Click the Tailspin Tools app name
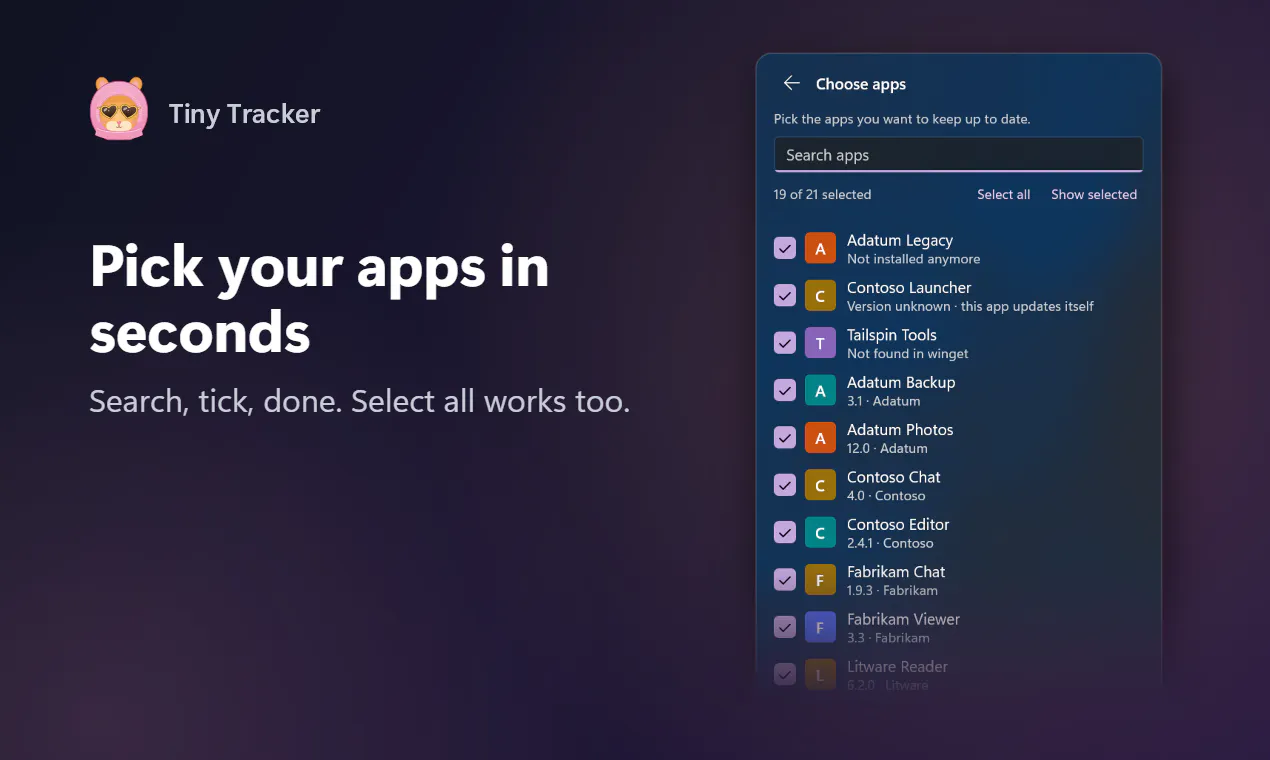This screenshot has height=760, width=1270. [892, 335]
